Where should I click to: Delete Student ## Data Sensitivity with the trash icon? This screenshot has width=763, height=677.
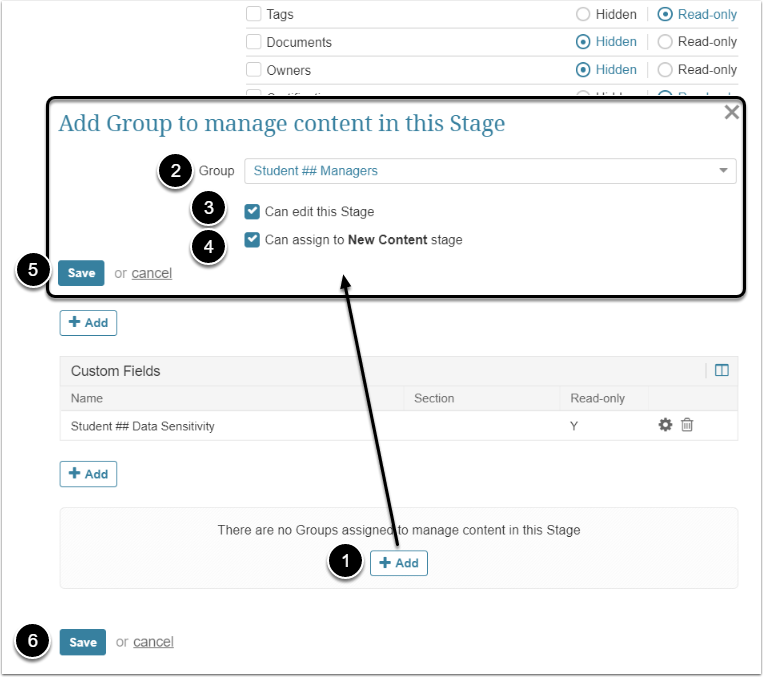(687, 425)
